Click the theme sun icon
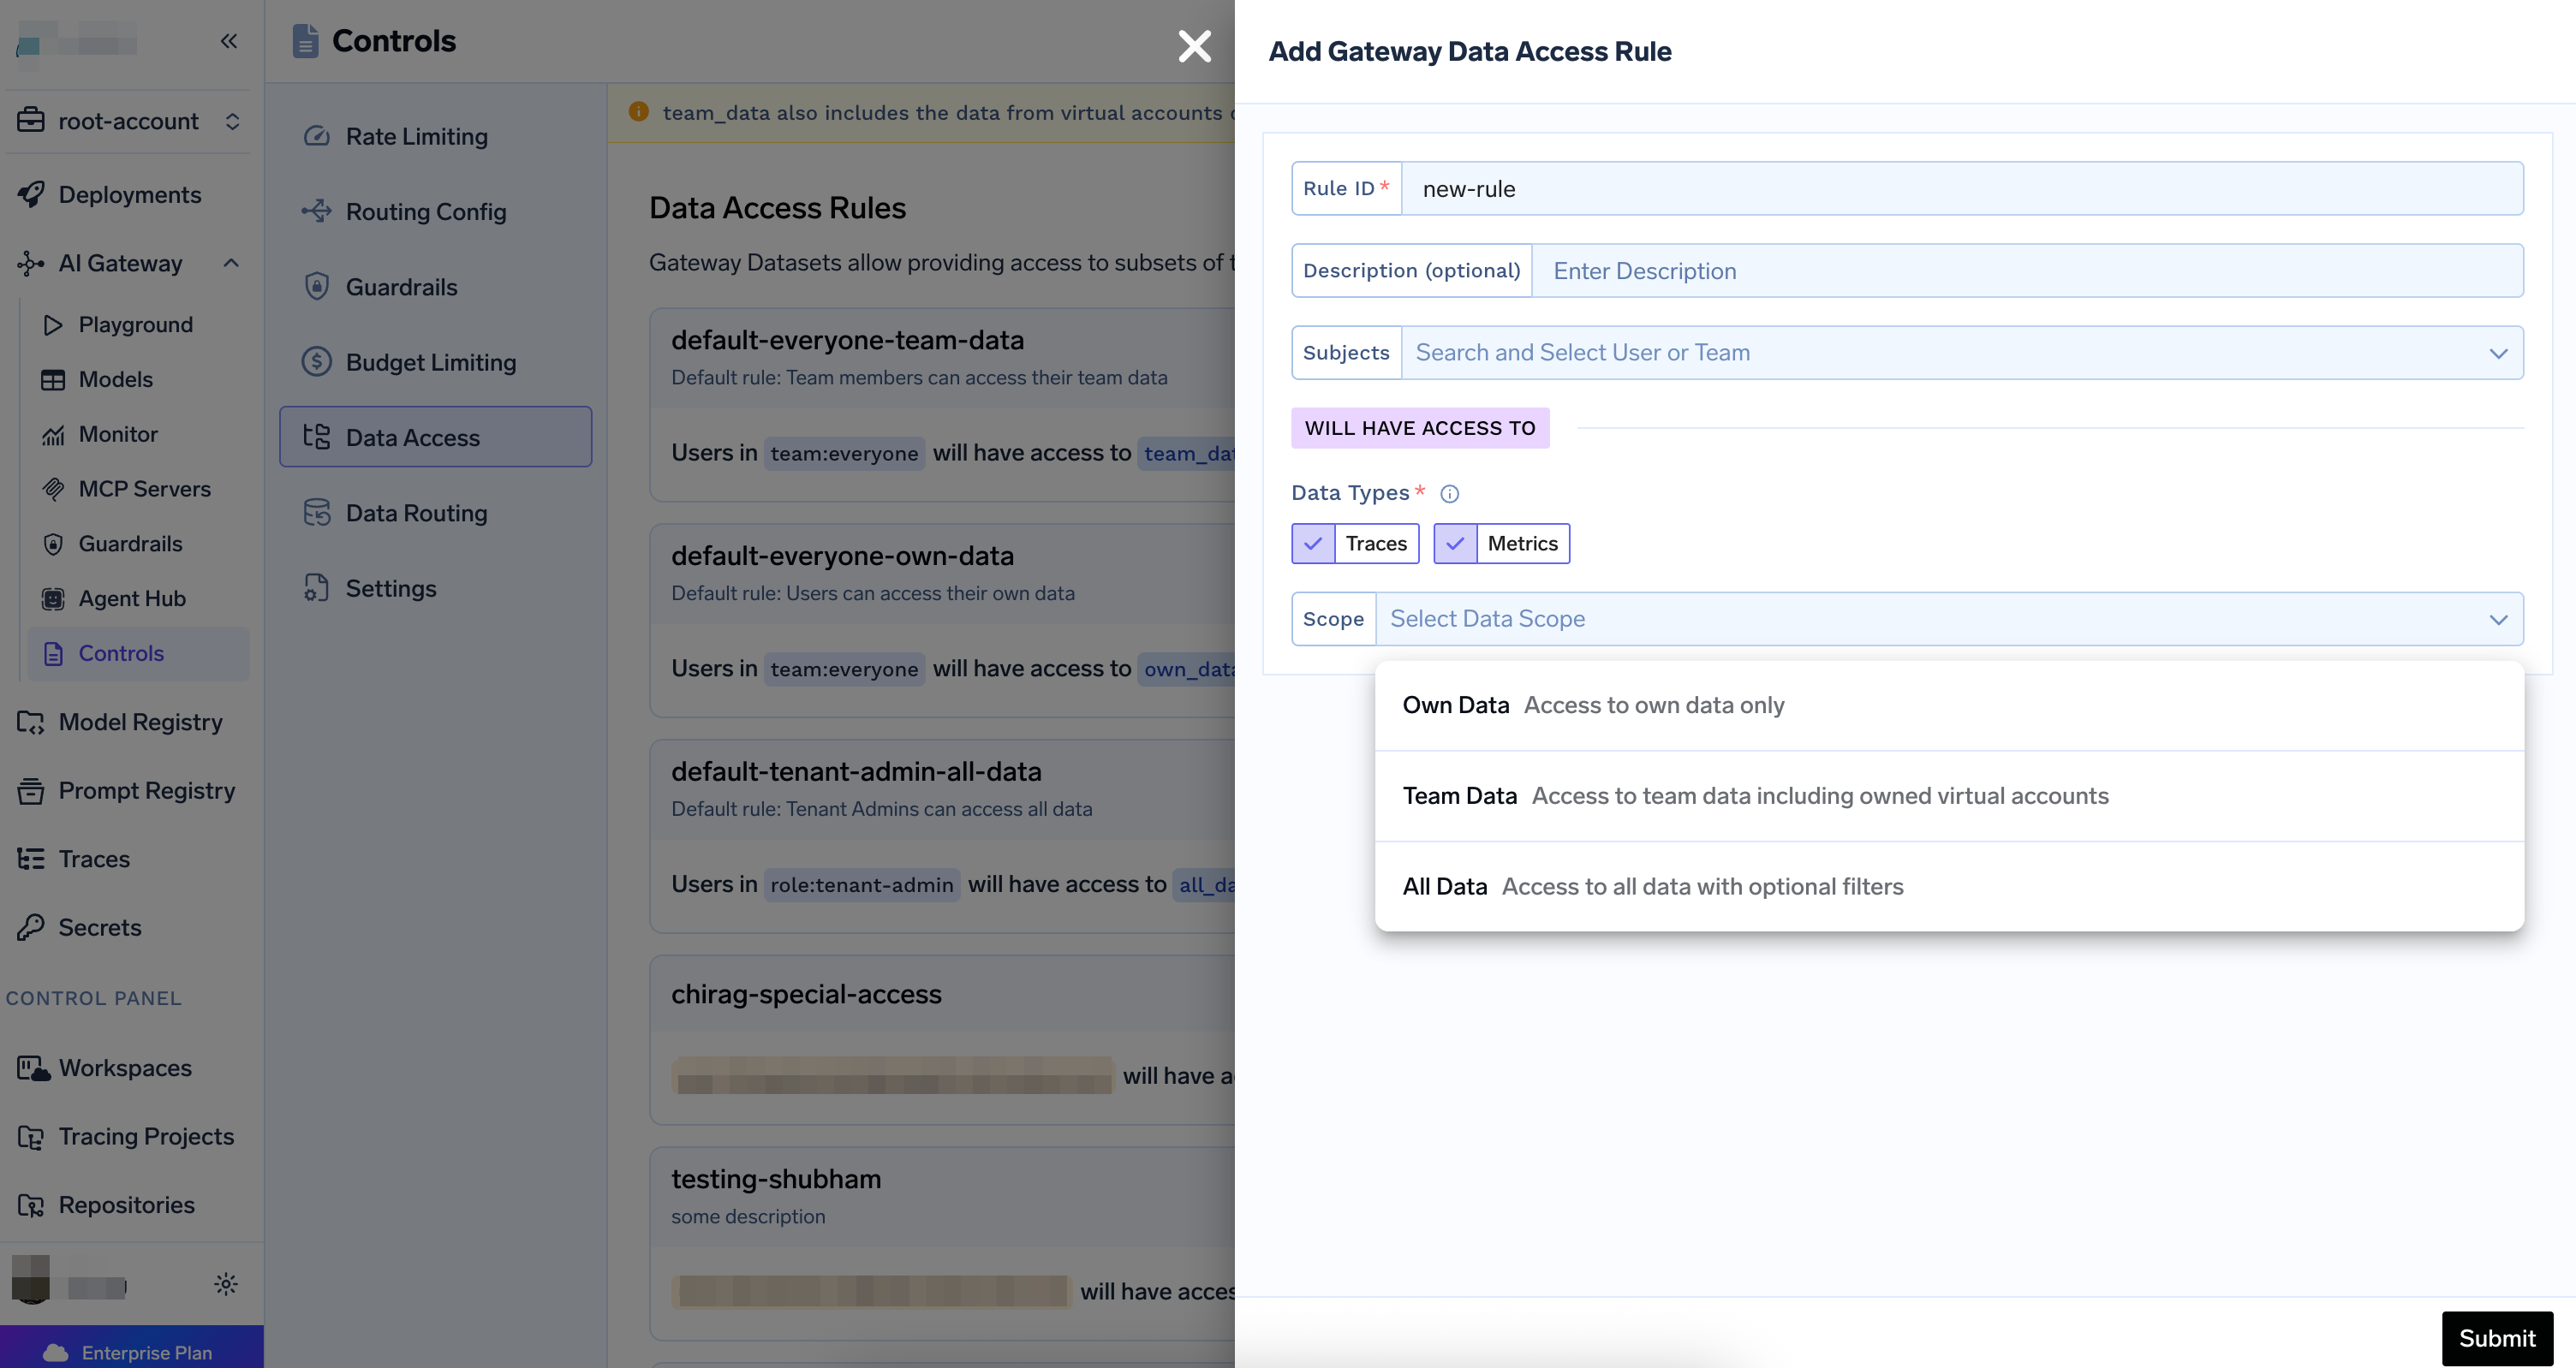The height and width of the screenshot is (1368, 2576). coord(226,1284)
